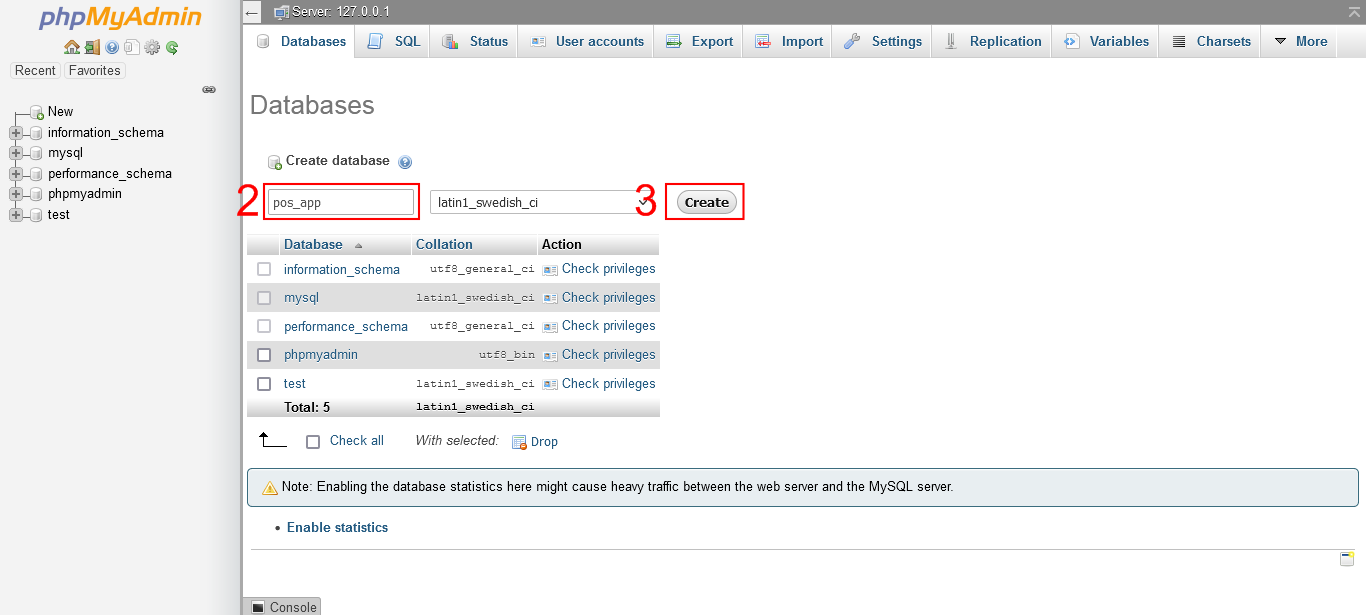
Task: Open the Export tab
Action: pos(699,42)
